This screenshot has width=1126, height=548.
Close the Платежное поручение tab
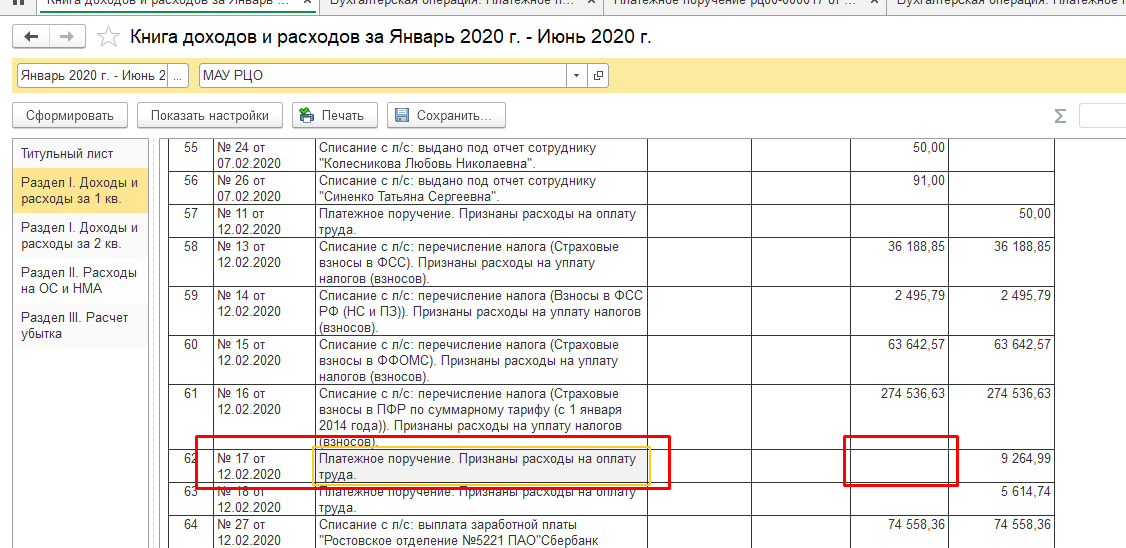873,3
